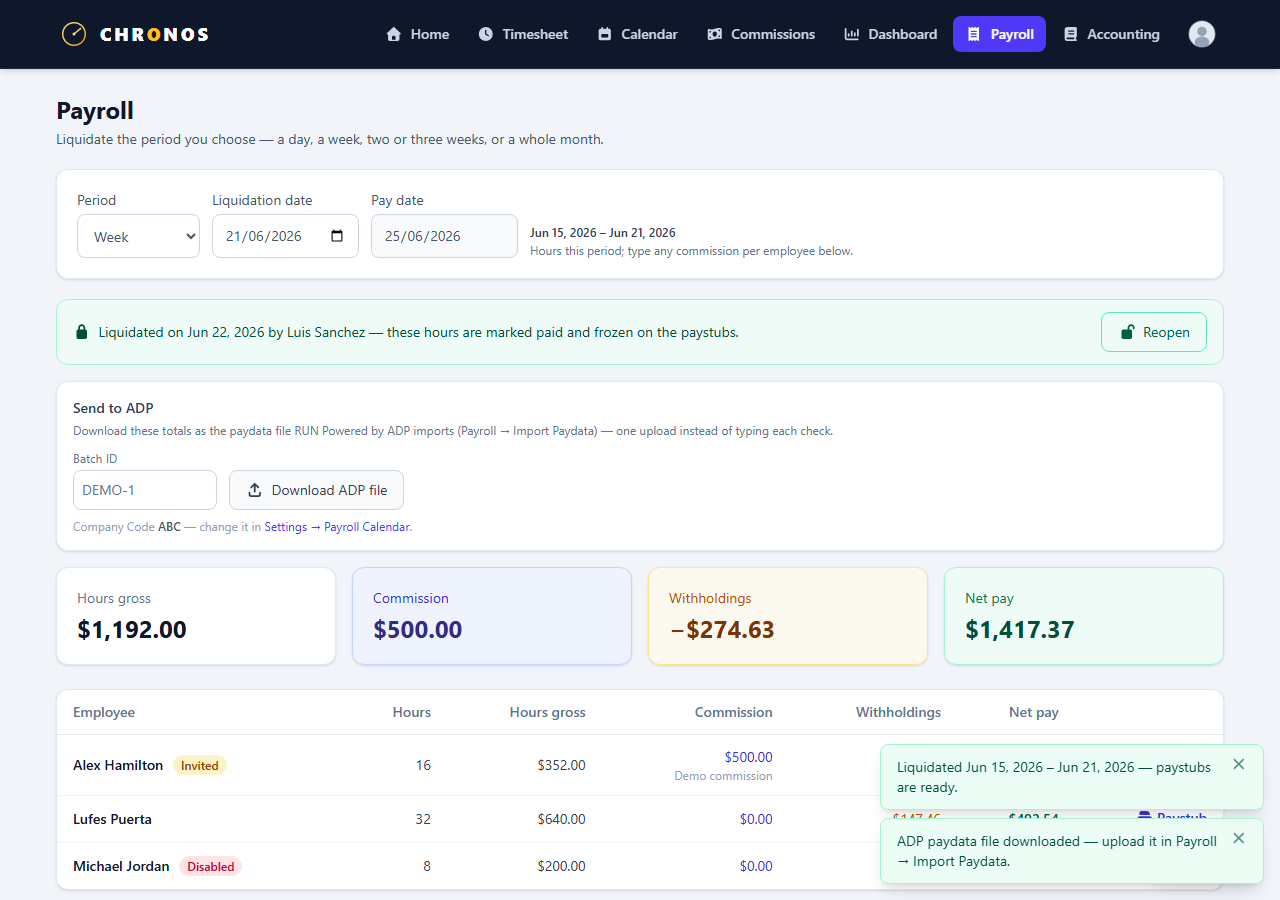Navigate to the Dashboard

point(891,34)
